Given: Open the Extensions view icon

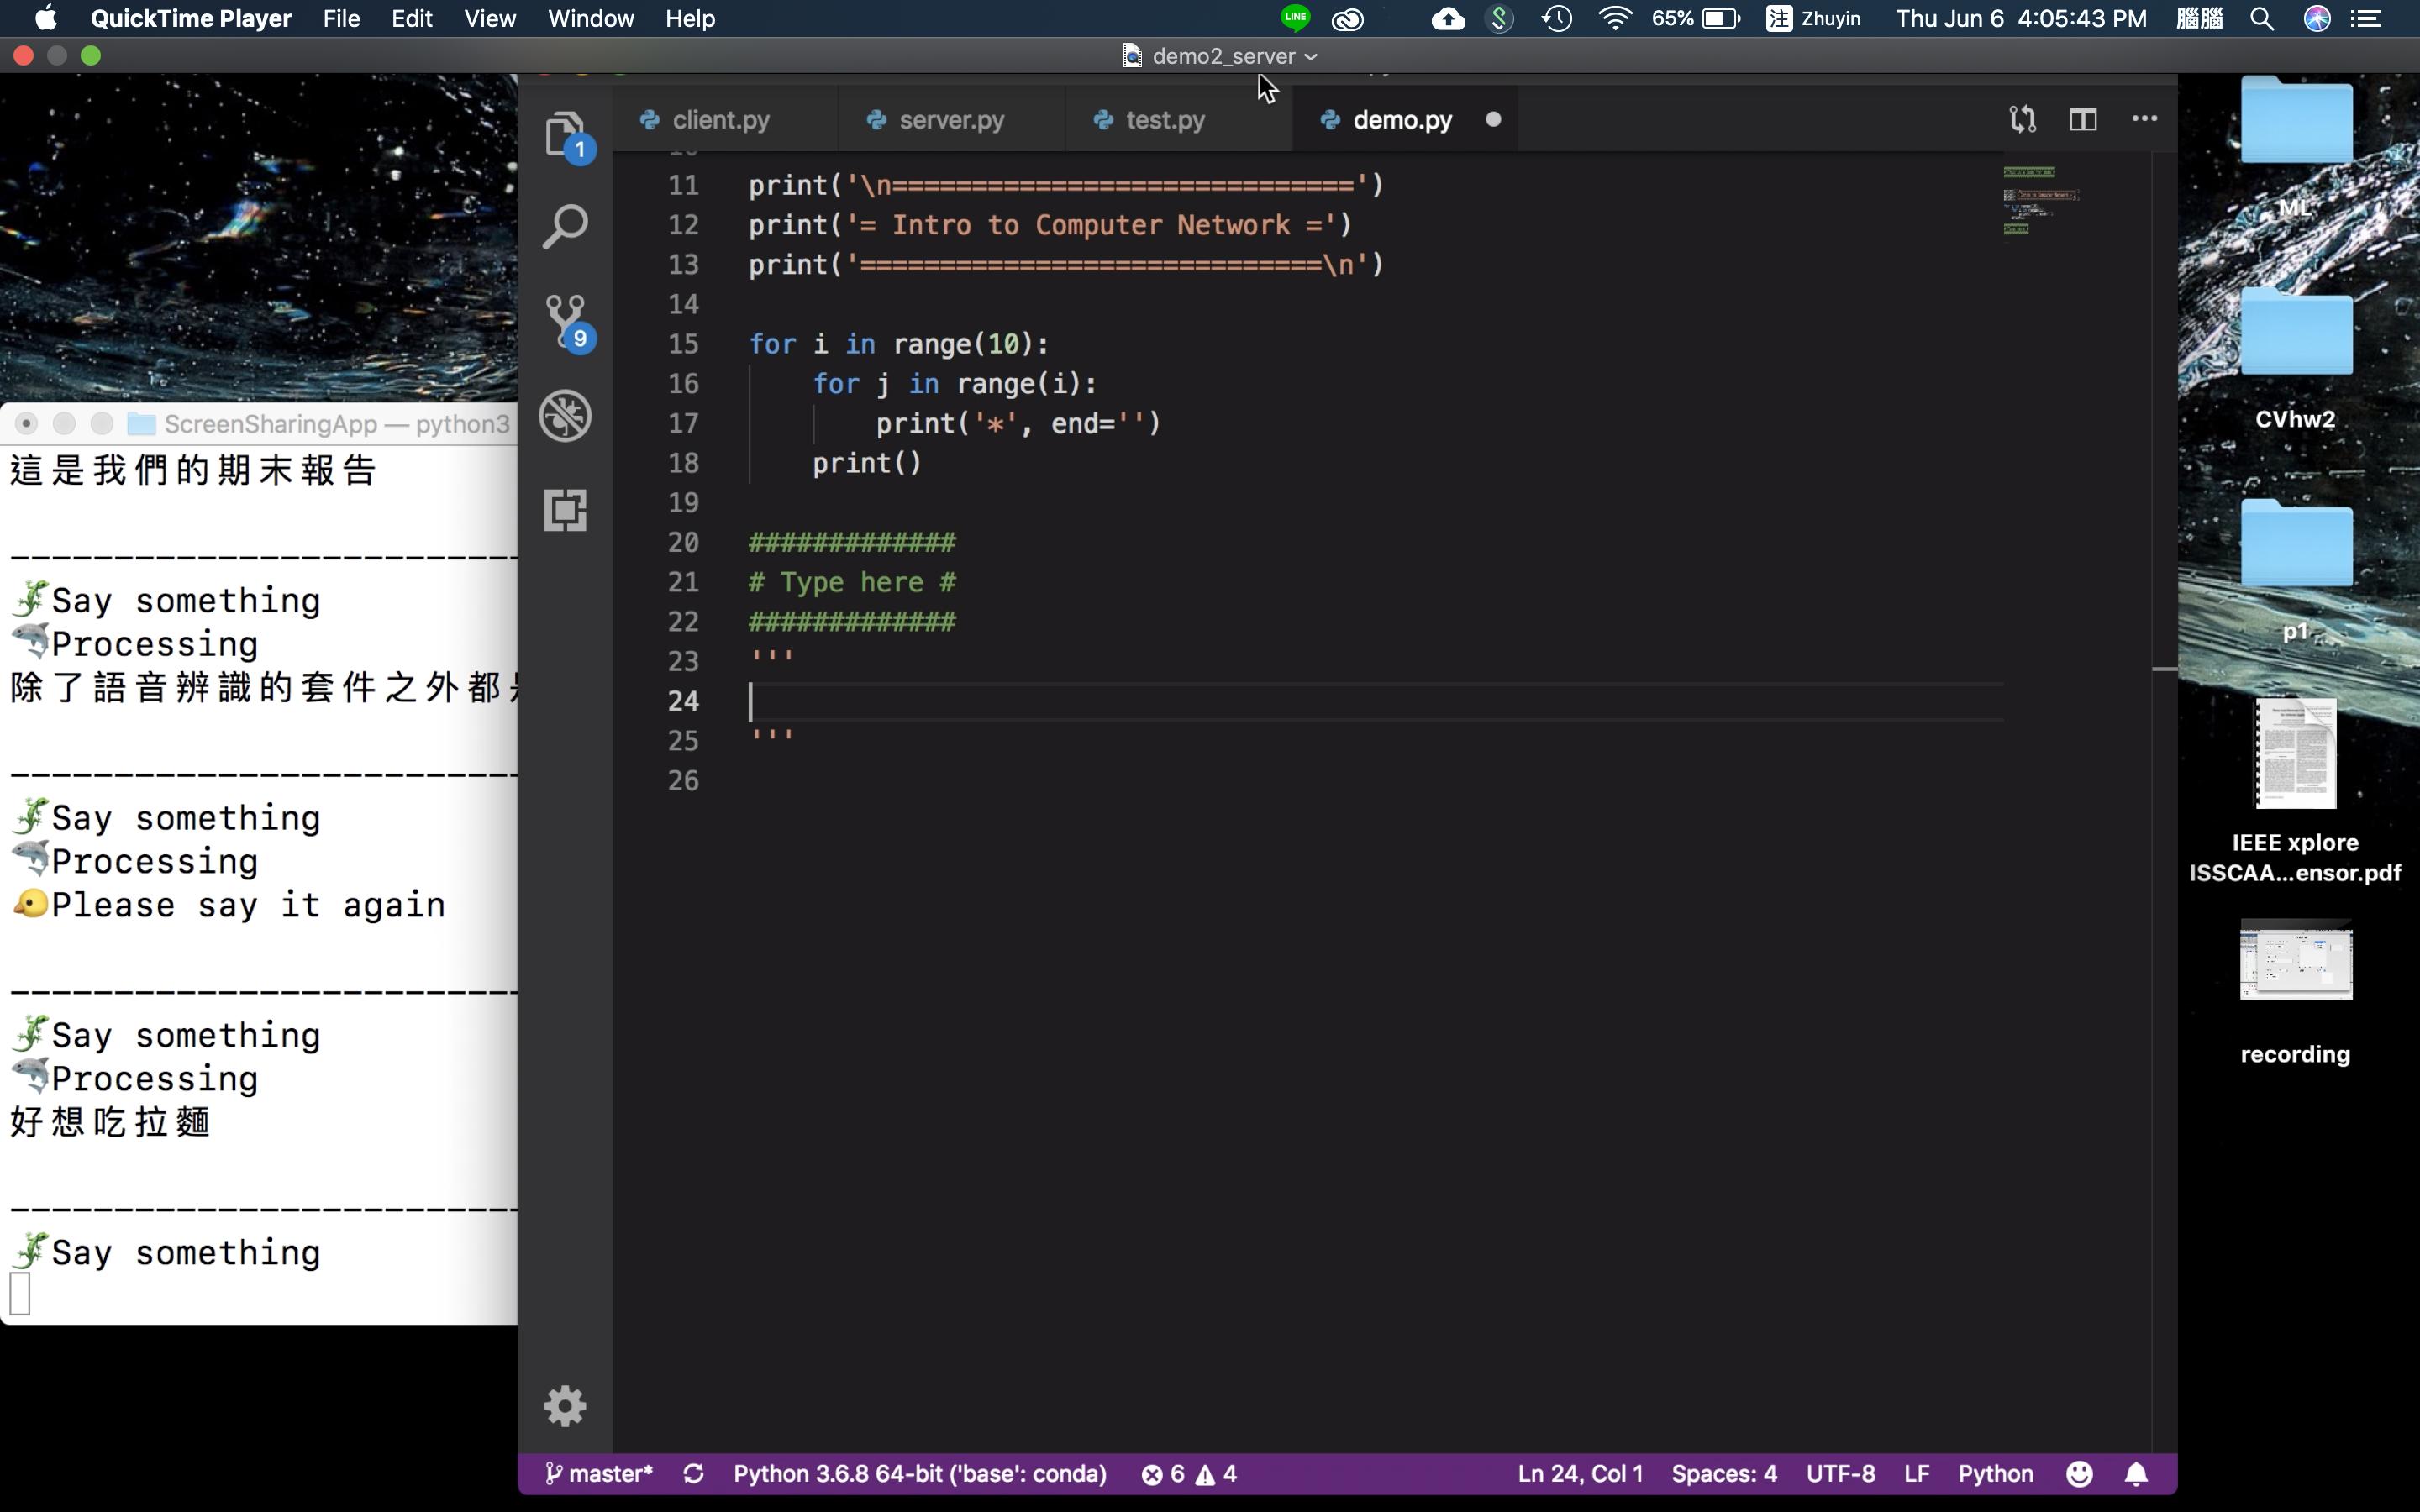Looking at the screenshot, I should (565, 510).
